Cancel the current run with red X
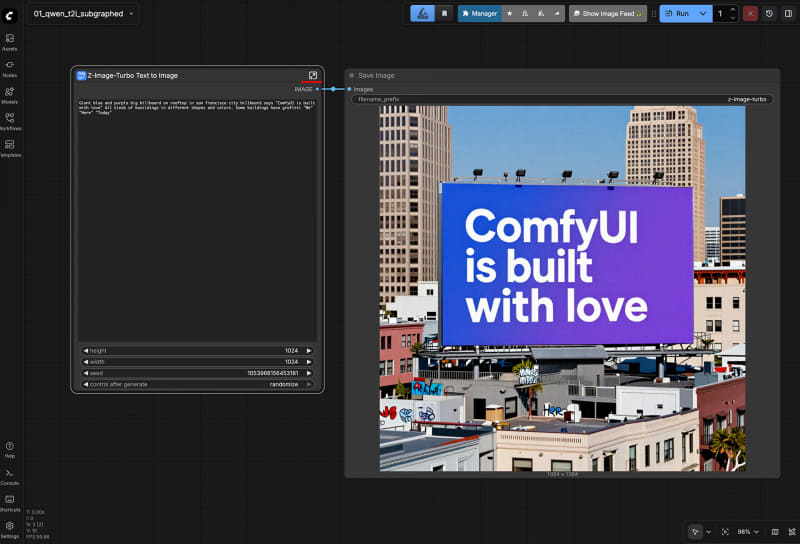 pos(750,14)
